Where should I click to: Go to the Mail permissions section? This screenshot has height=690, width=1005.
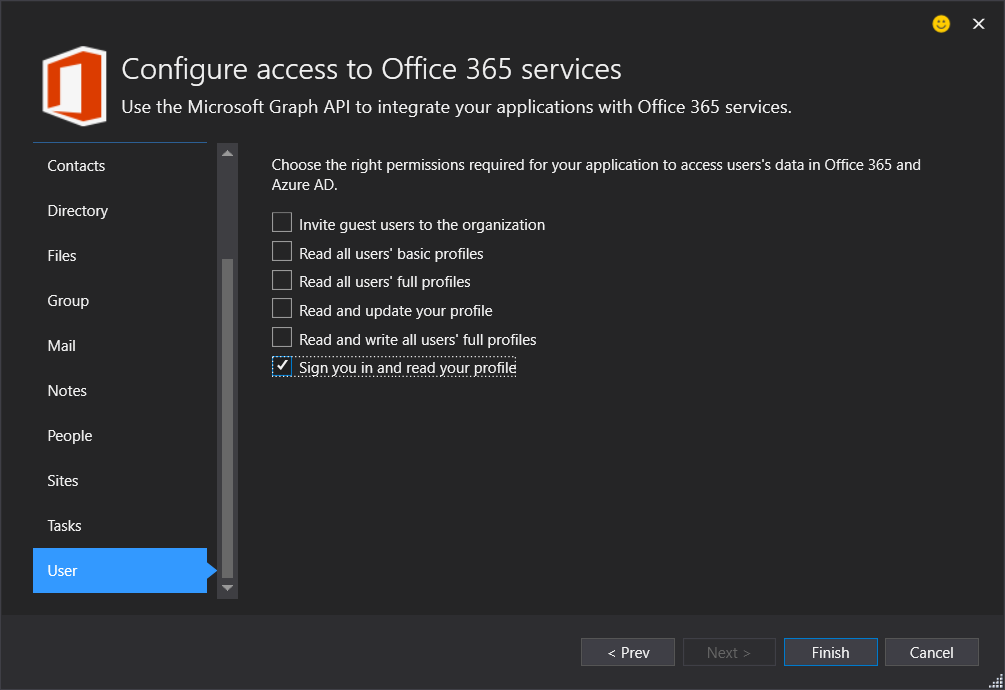point(62,346)
